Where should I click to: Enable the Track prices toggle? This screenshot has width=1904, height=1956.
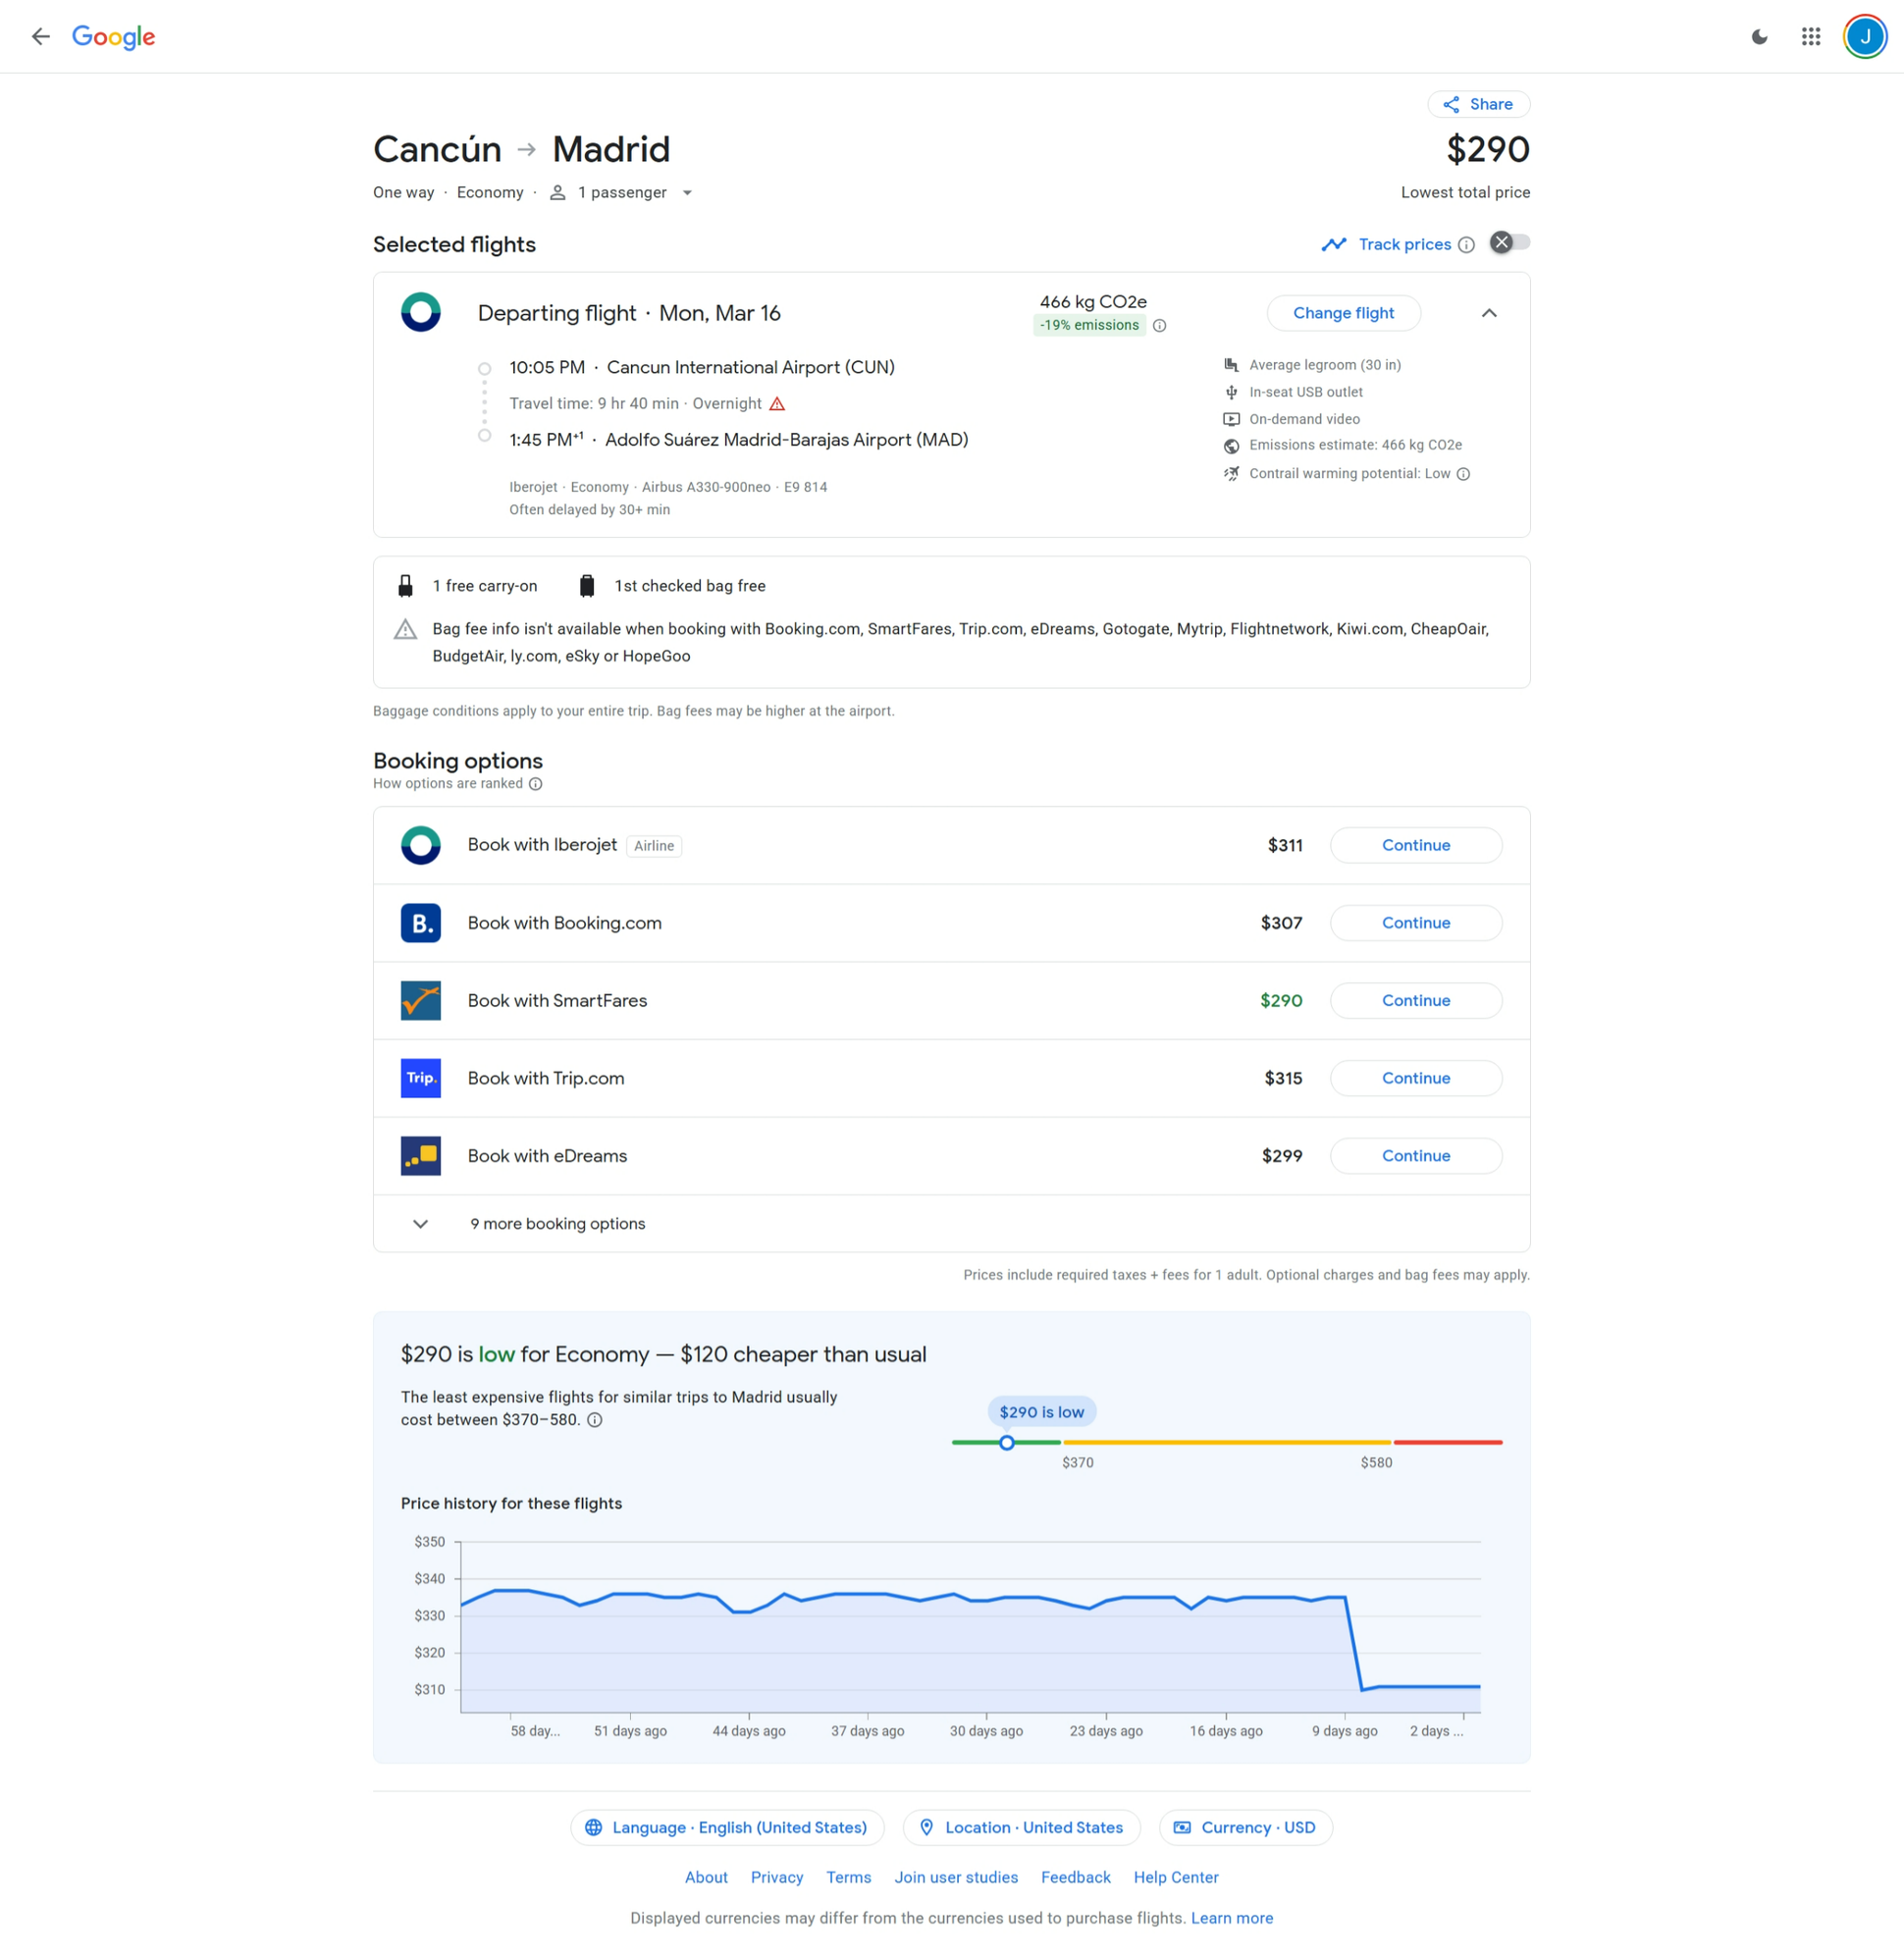click(1509, 243)
